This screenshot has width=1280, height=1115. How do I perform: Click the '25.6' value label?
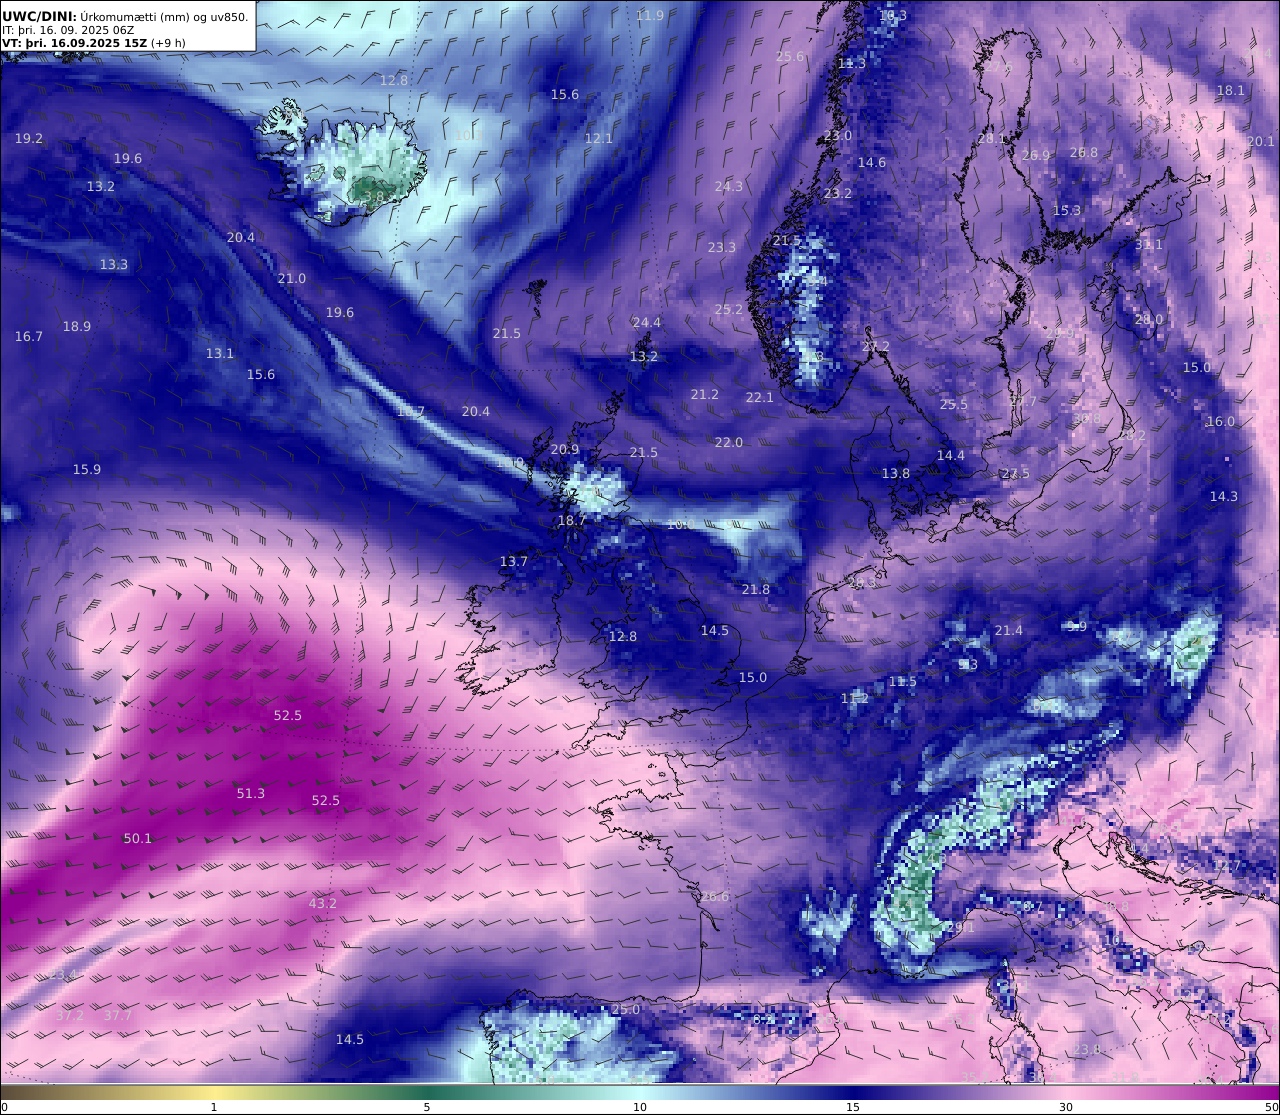coord(790,57)
